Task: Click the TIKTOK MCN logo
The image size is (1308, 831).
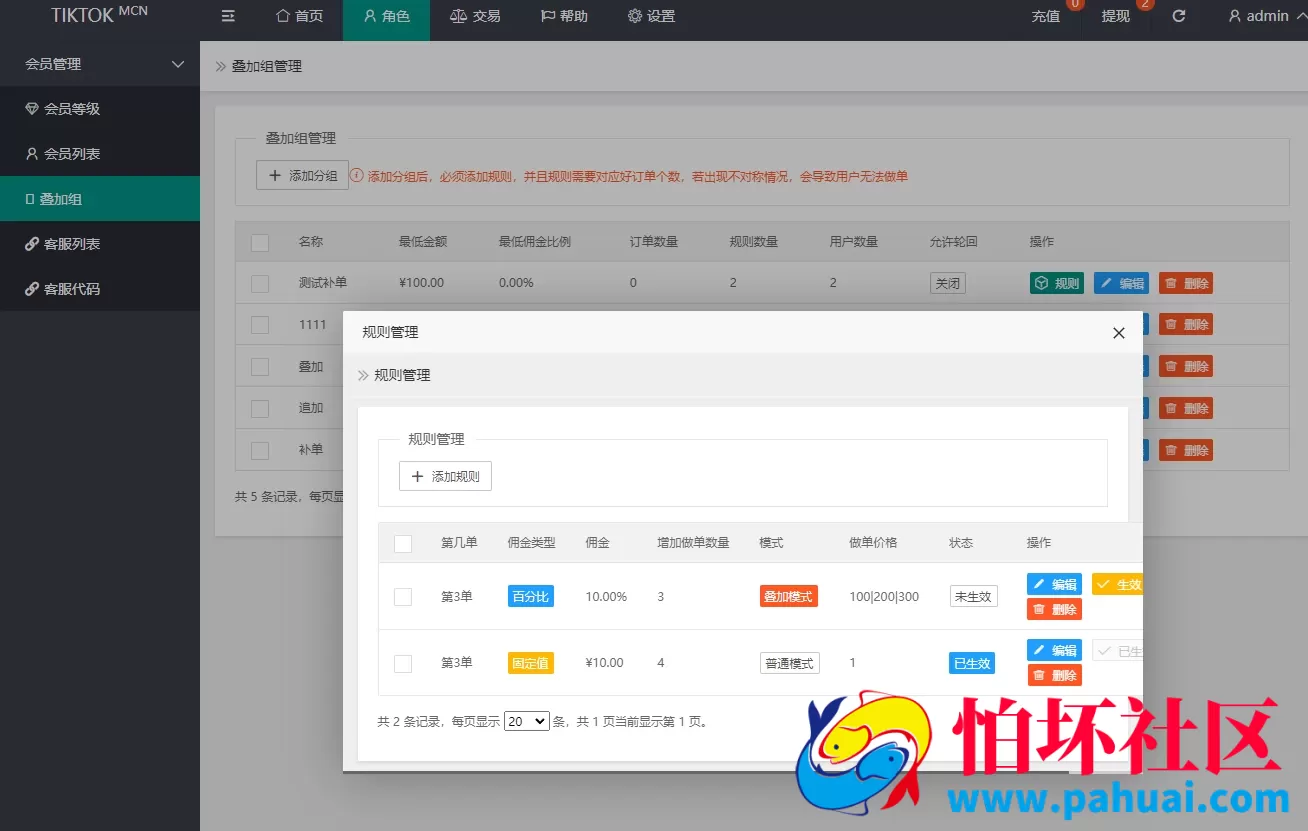Action: tap(100, 15)
